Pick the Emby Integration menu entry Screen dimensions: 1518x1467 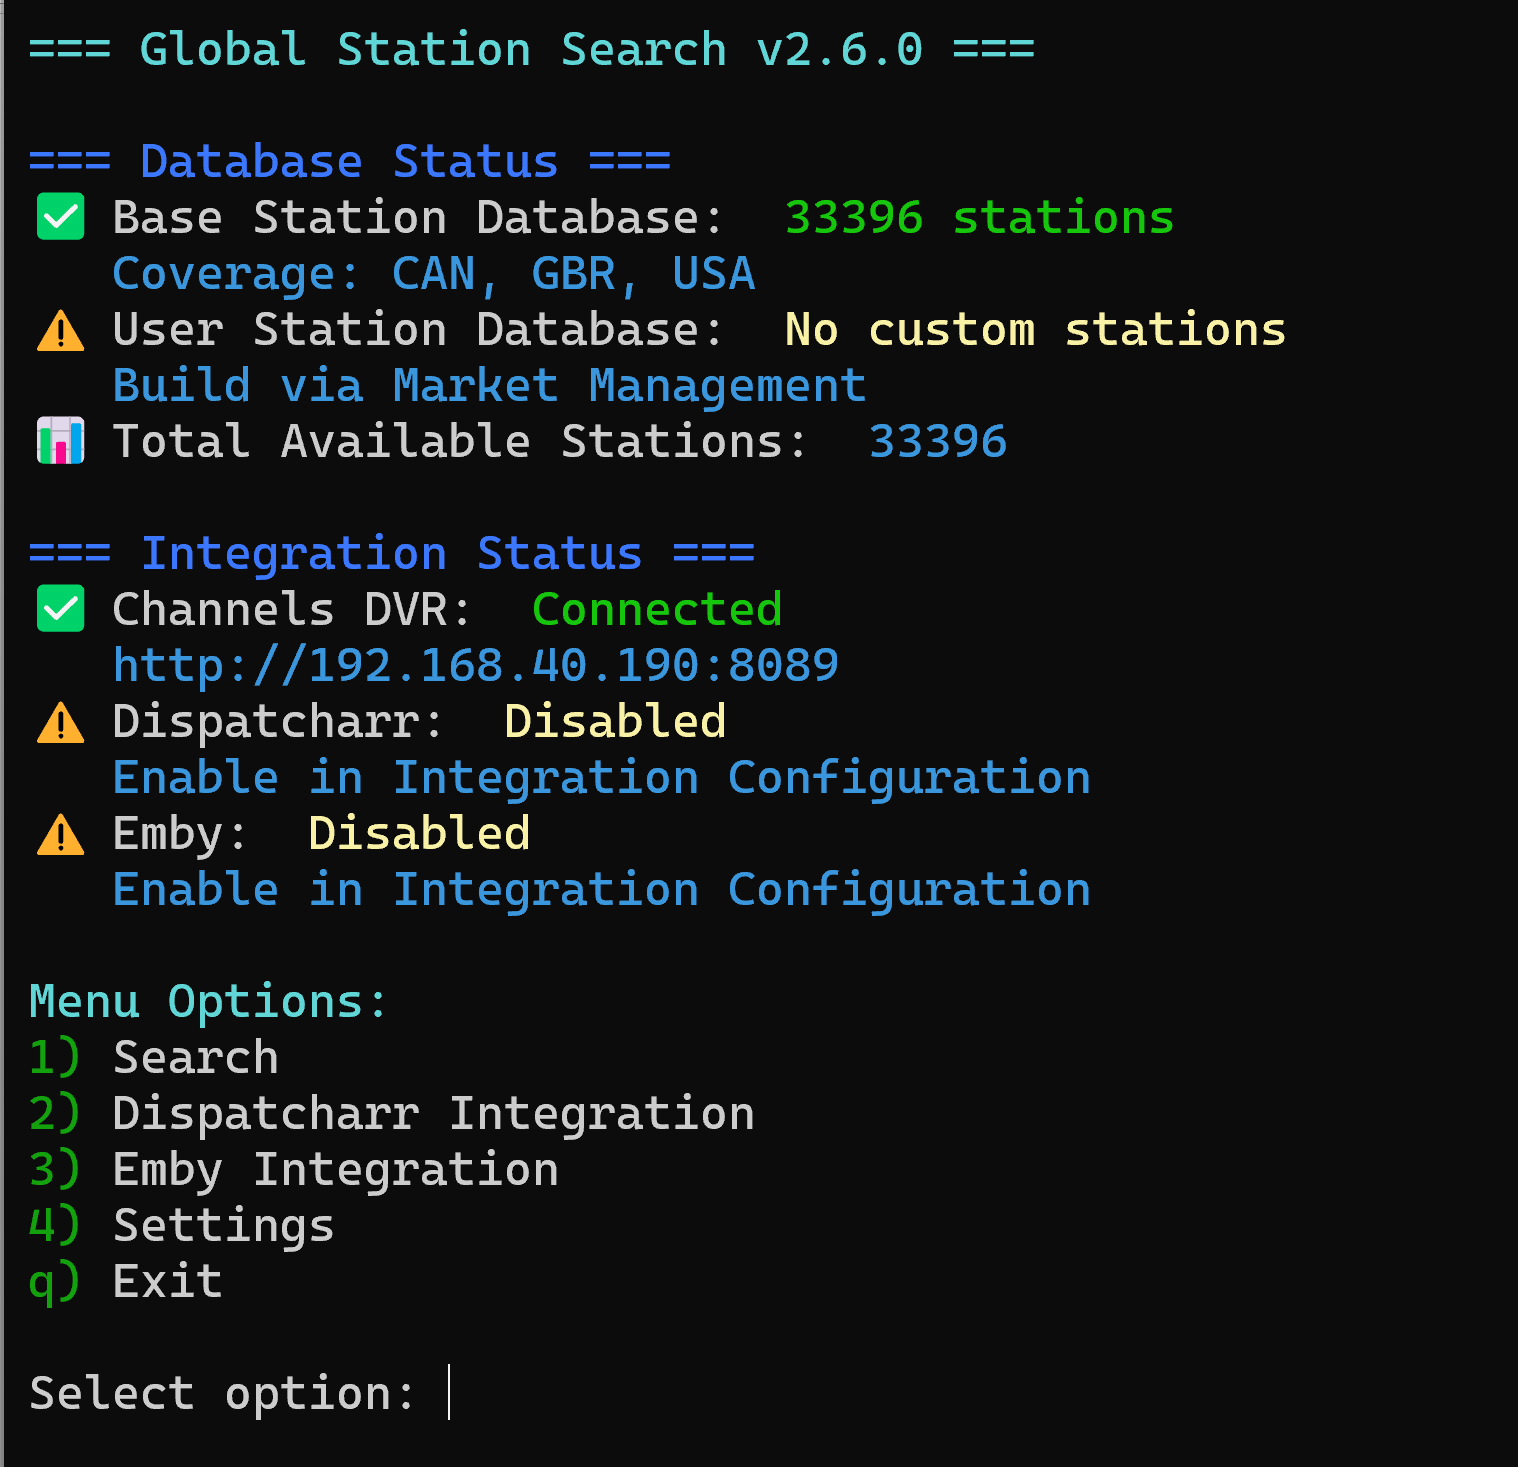[x=335, y=1170]
